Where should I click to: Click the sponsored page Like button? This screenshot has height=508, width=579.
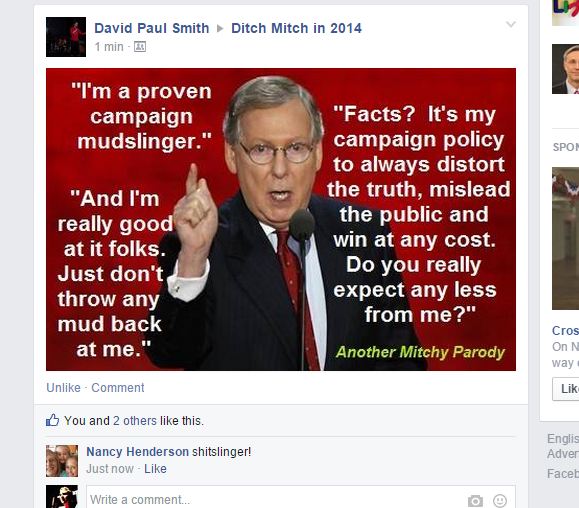566,389
